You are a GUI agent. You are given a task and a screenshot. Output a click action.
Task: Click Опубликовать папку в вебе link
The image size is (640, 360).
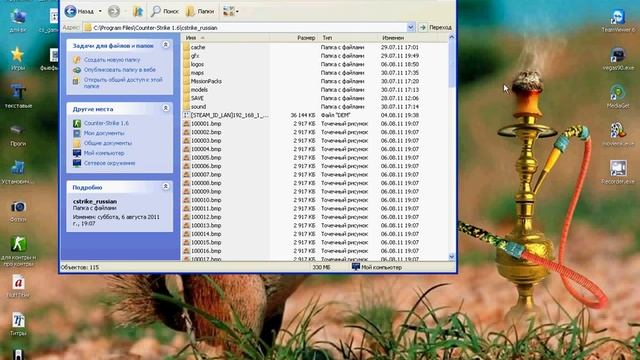(120, 70)
